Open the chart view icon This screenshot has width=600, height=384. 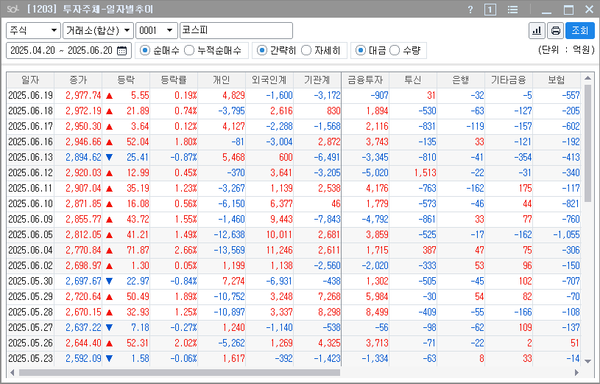[x=537, y=31]
